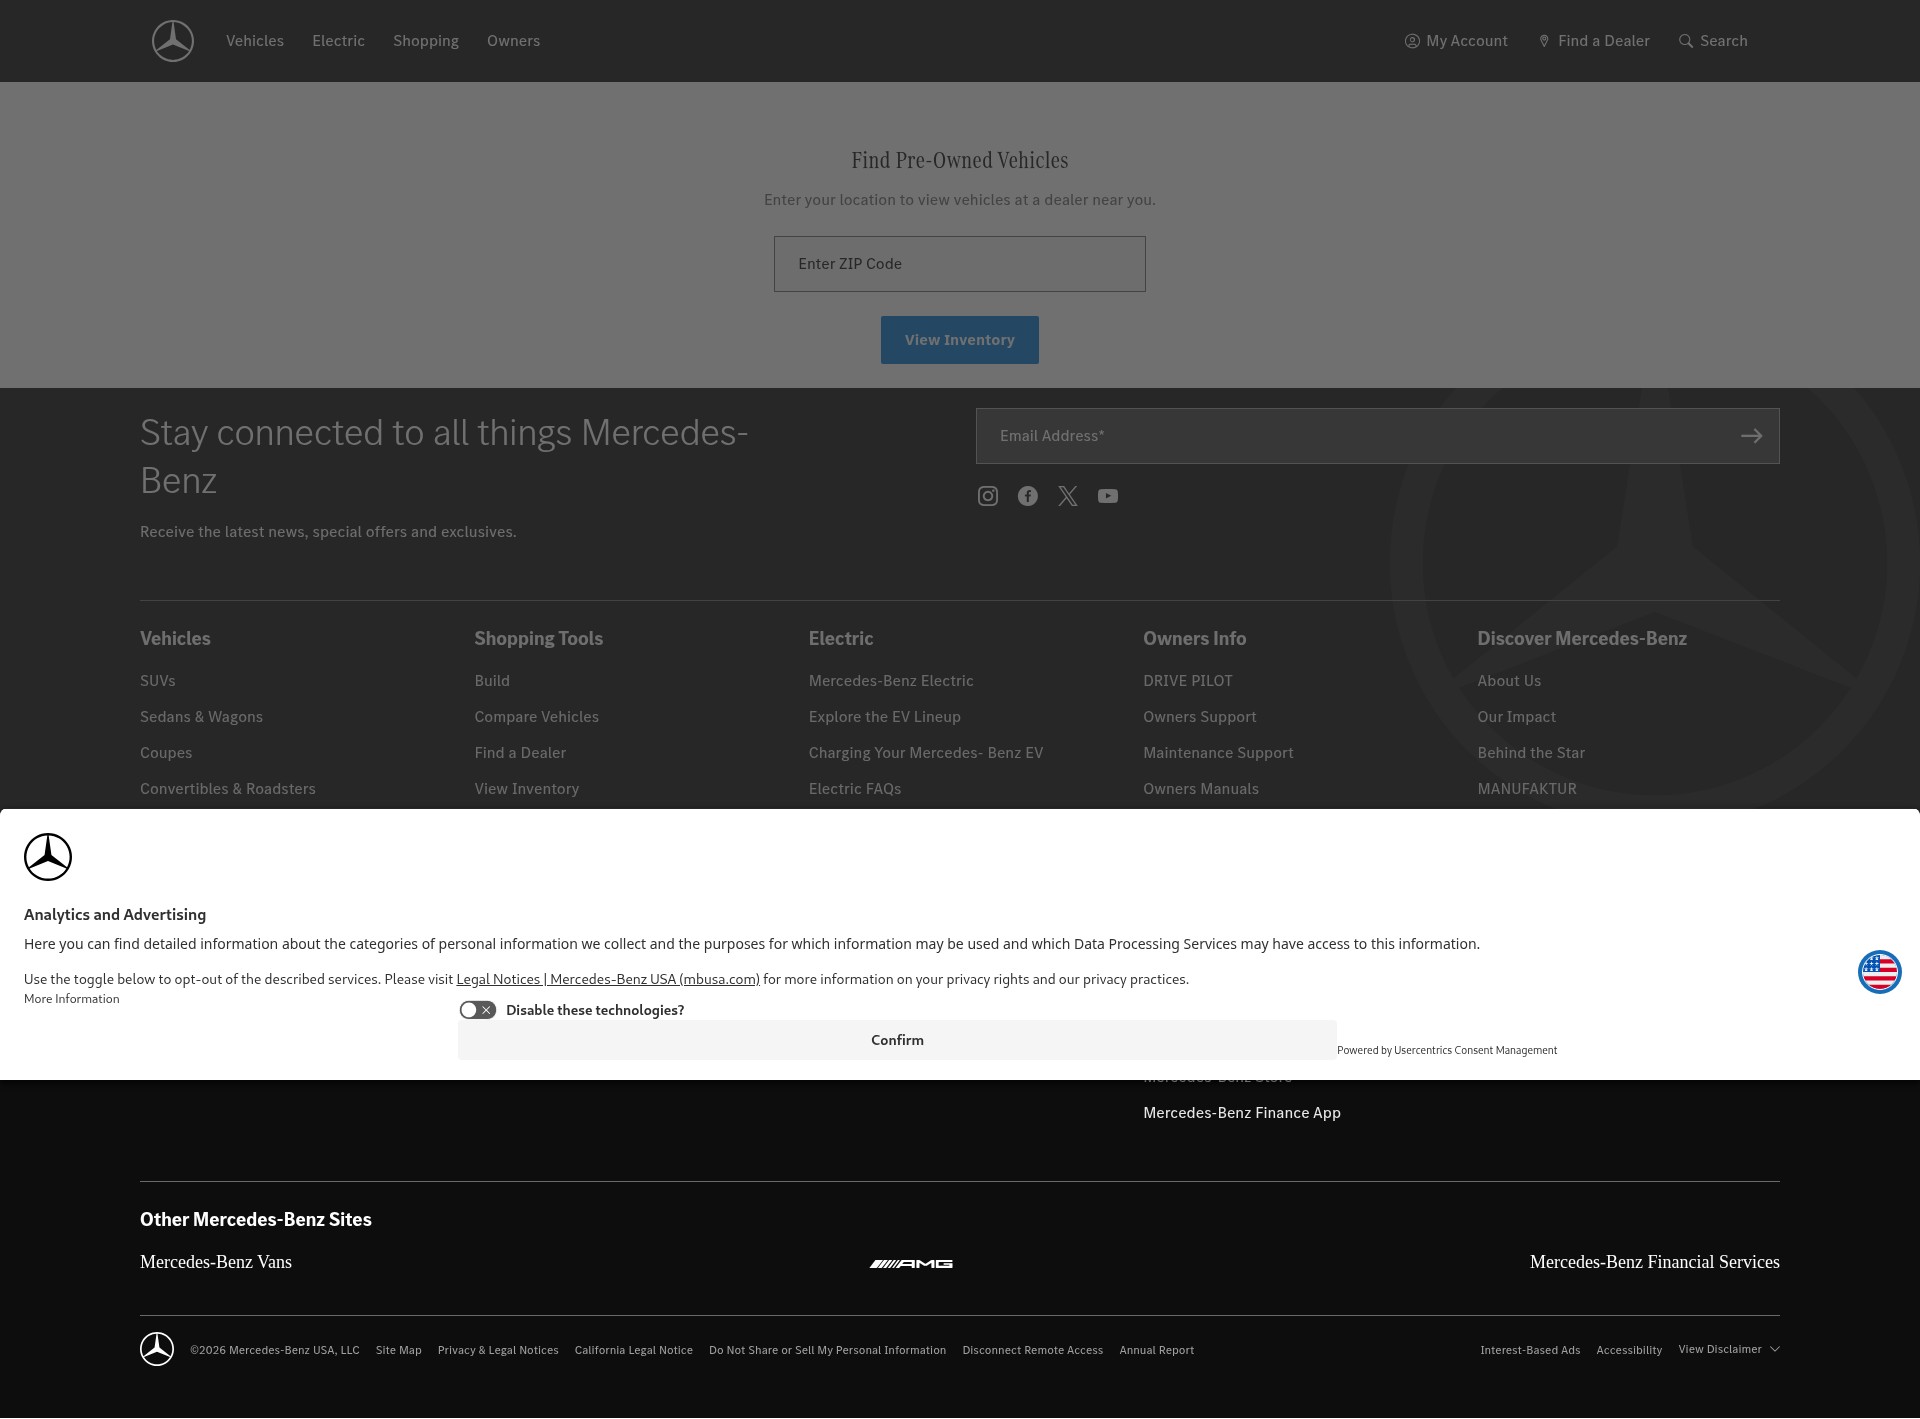Open the Behind the Star link
This screenshot has height=1419, width=1920.
tap(1531, 753)
